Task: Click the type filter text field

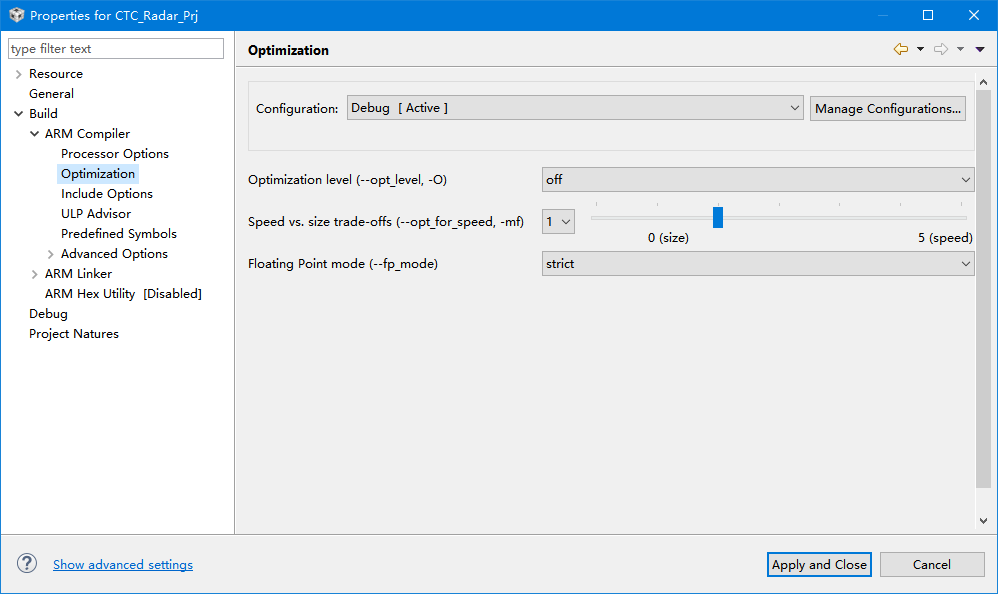Action: pyautogui.click(x=116, y=49)
